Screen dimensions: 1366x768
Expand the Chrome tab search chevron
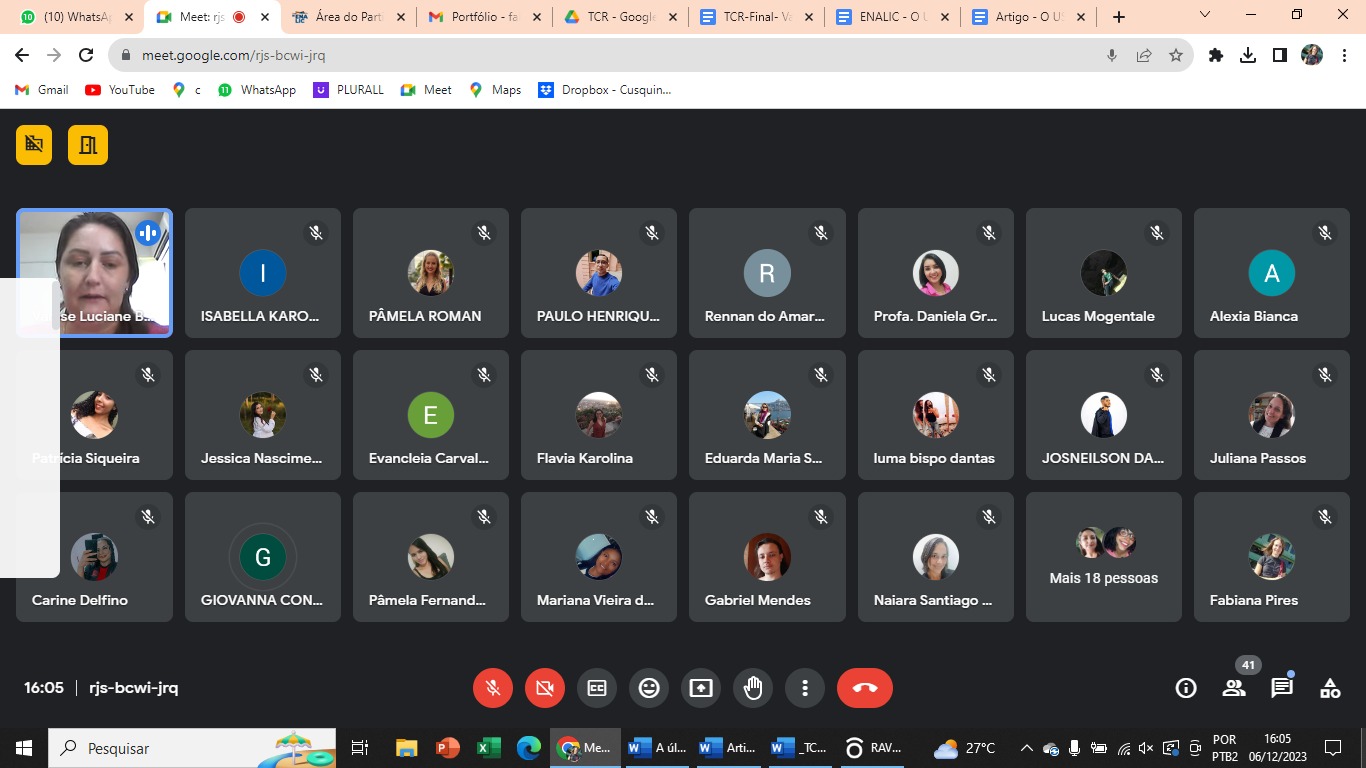click(x=1205, y=16)
